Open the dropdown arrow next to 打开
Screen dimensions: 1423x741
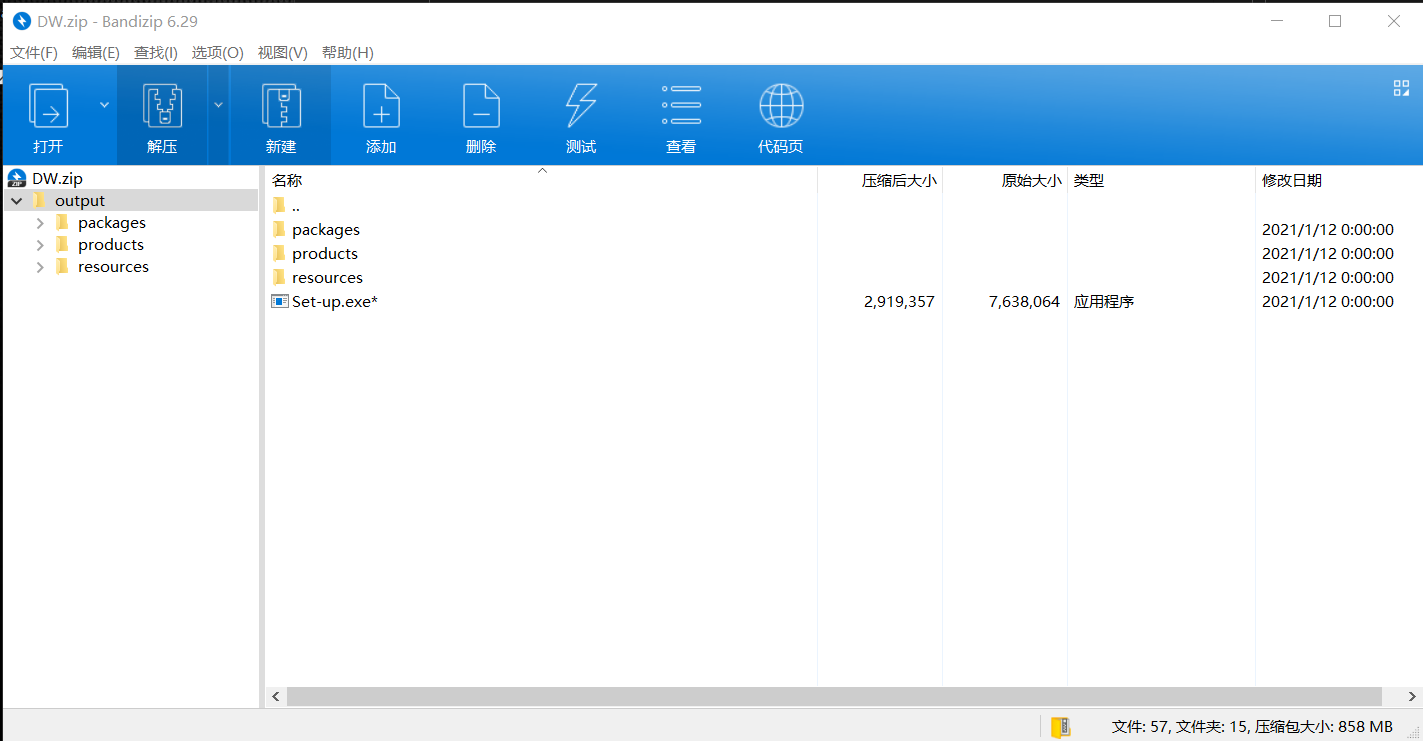pos(104,104)
